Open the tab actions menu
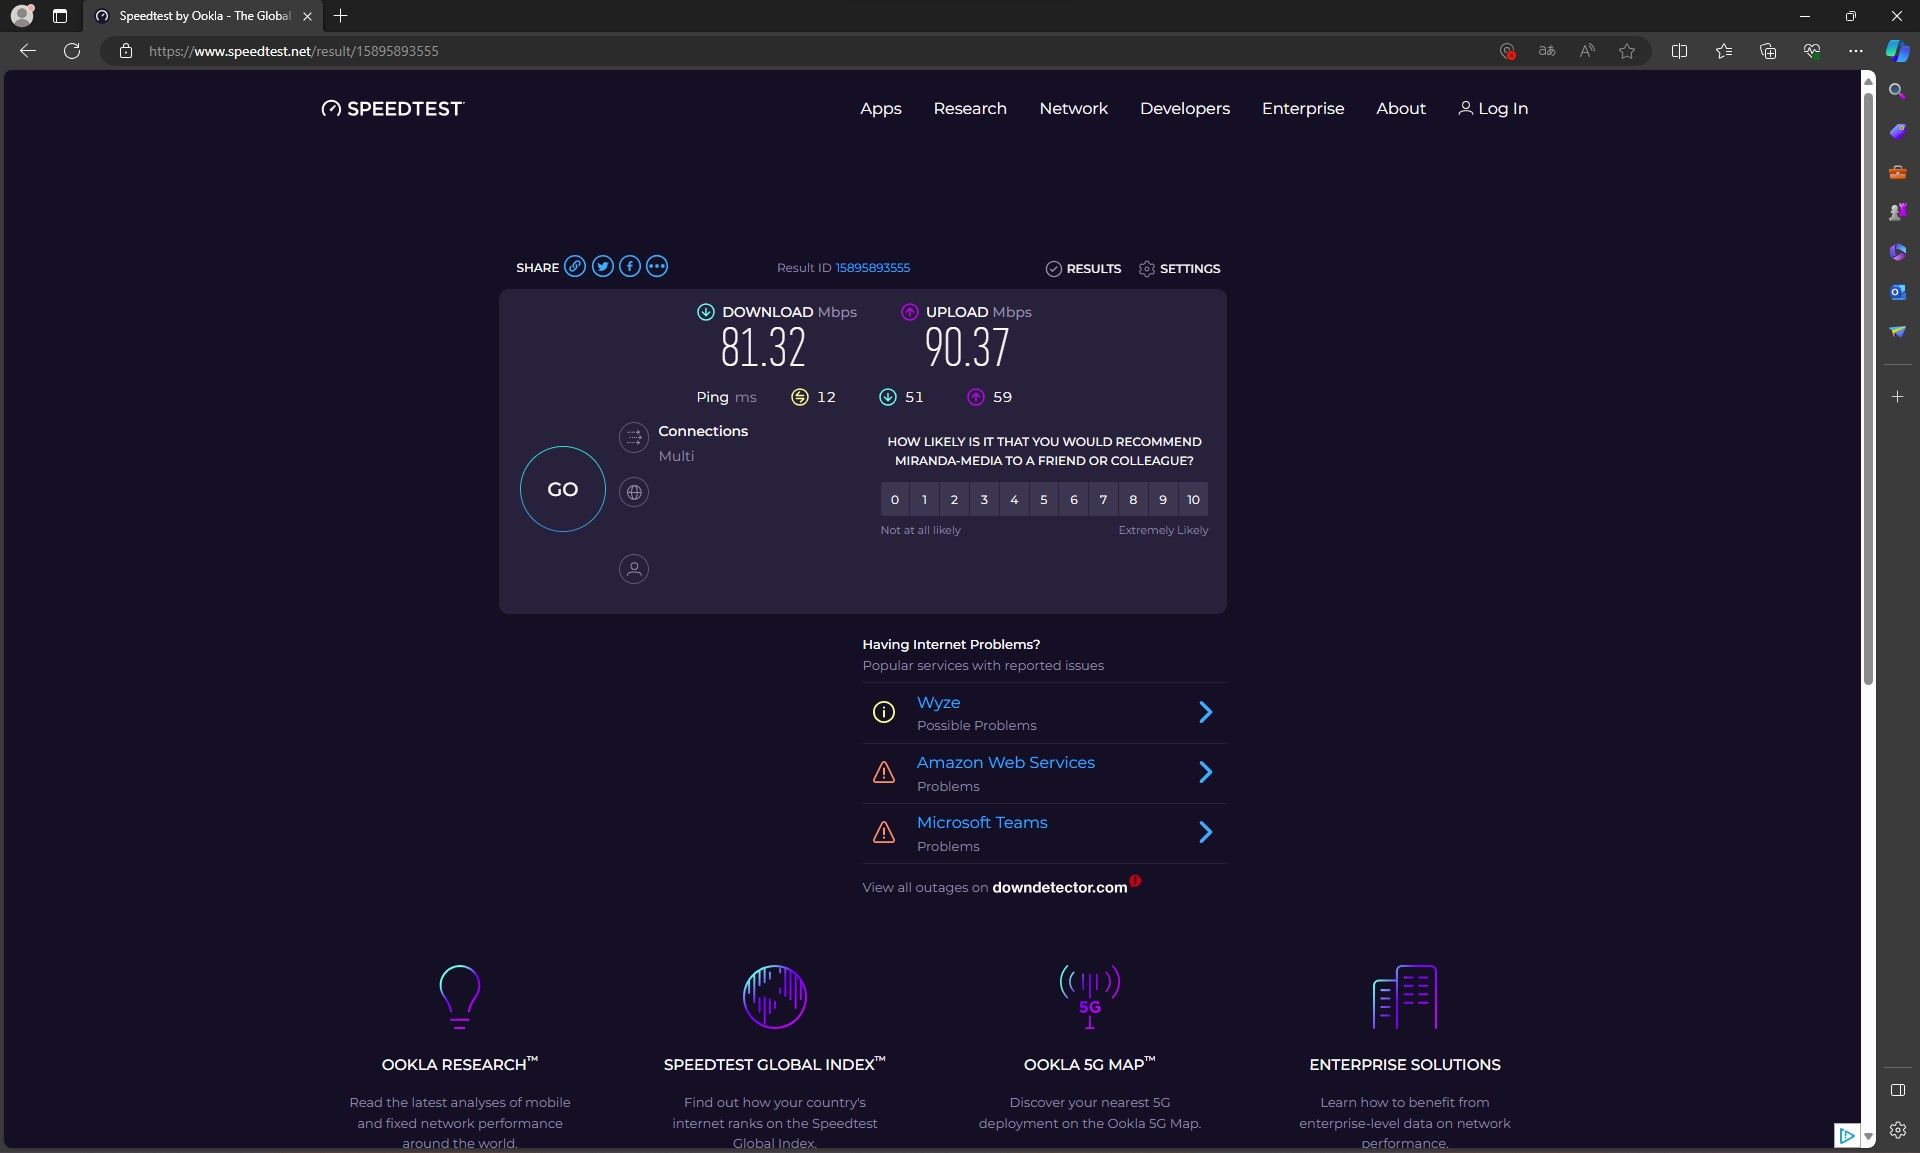This screenshot has height=1153, width=1920. 60,16
